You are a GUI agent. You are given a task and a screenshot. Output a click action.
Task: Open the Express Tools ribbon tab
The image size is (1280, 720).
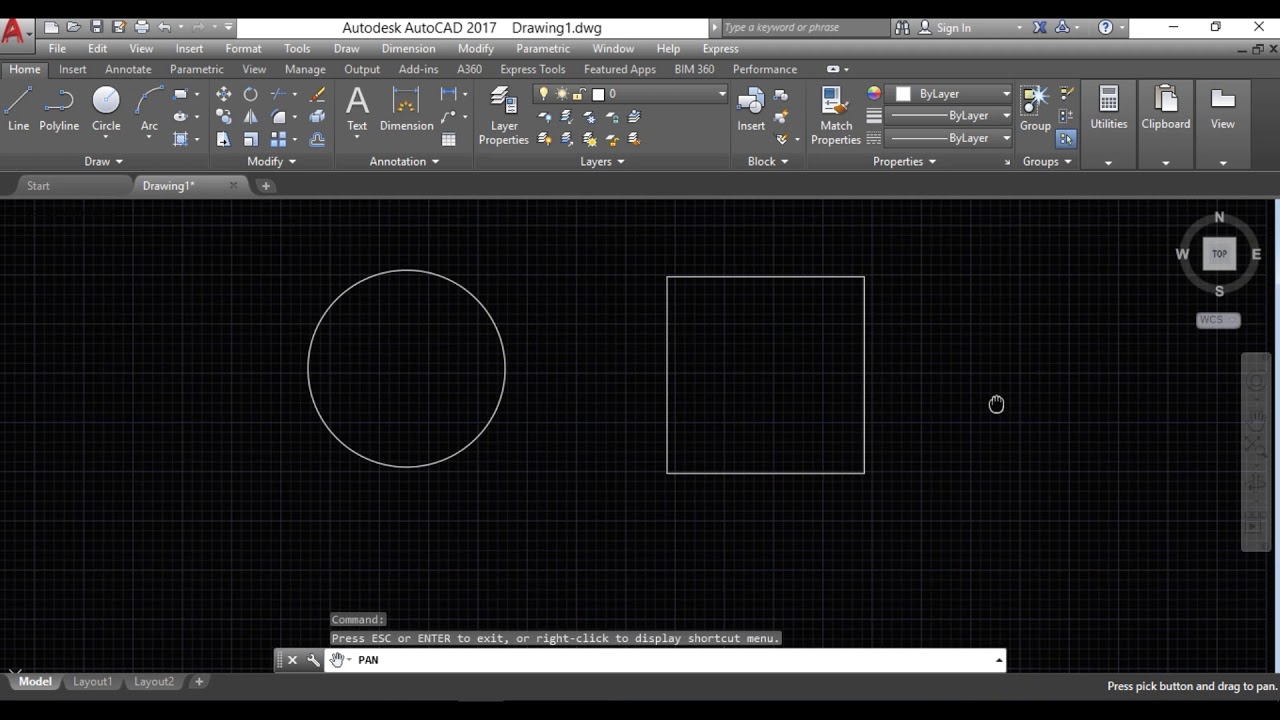tap(532, 69)
